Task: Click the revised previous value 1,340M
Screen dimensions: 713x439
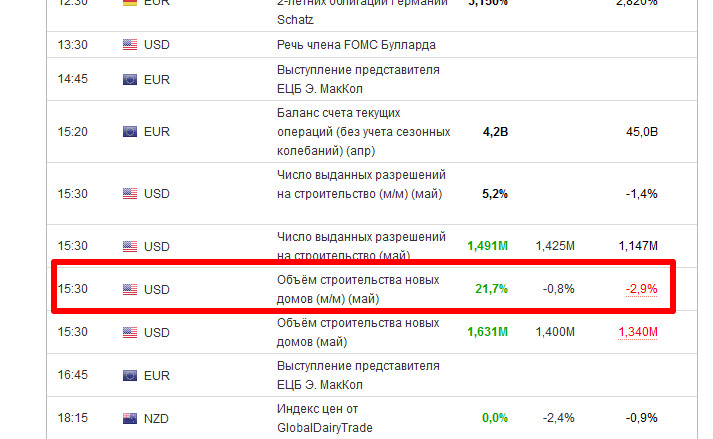Action: [637, 331]
